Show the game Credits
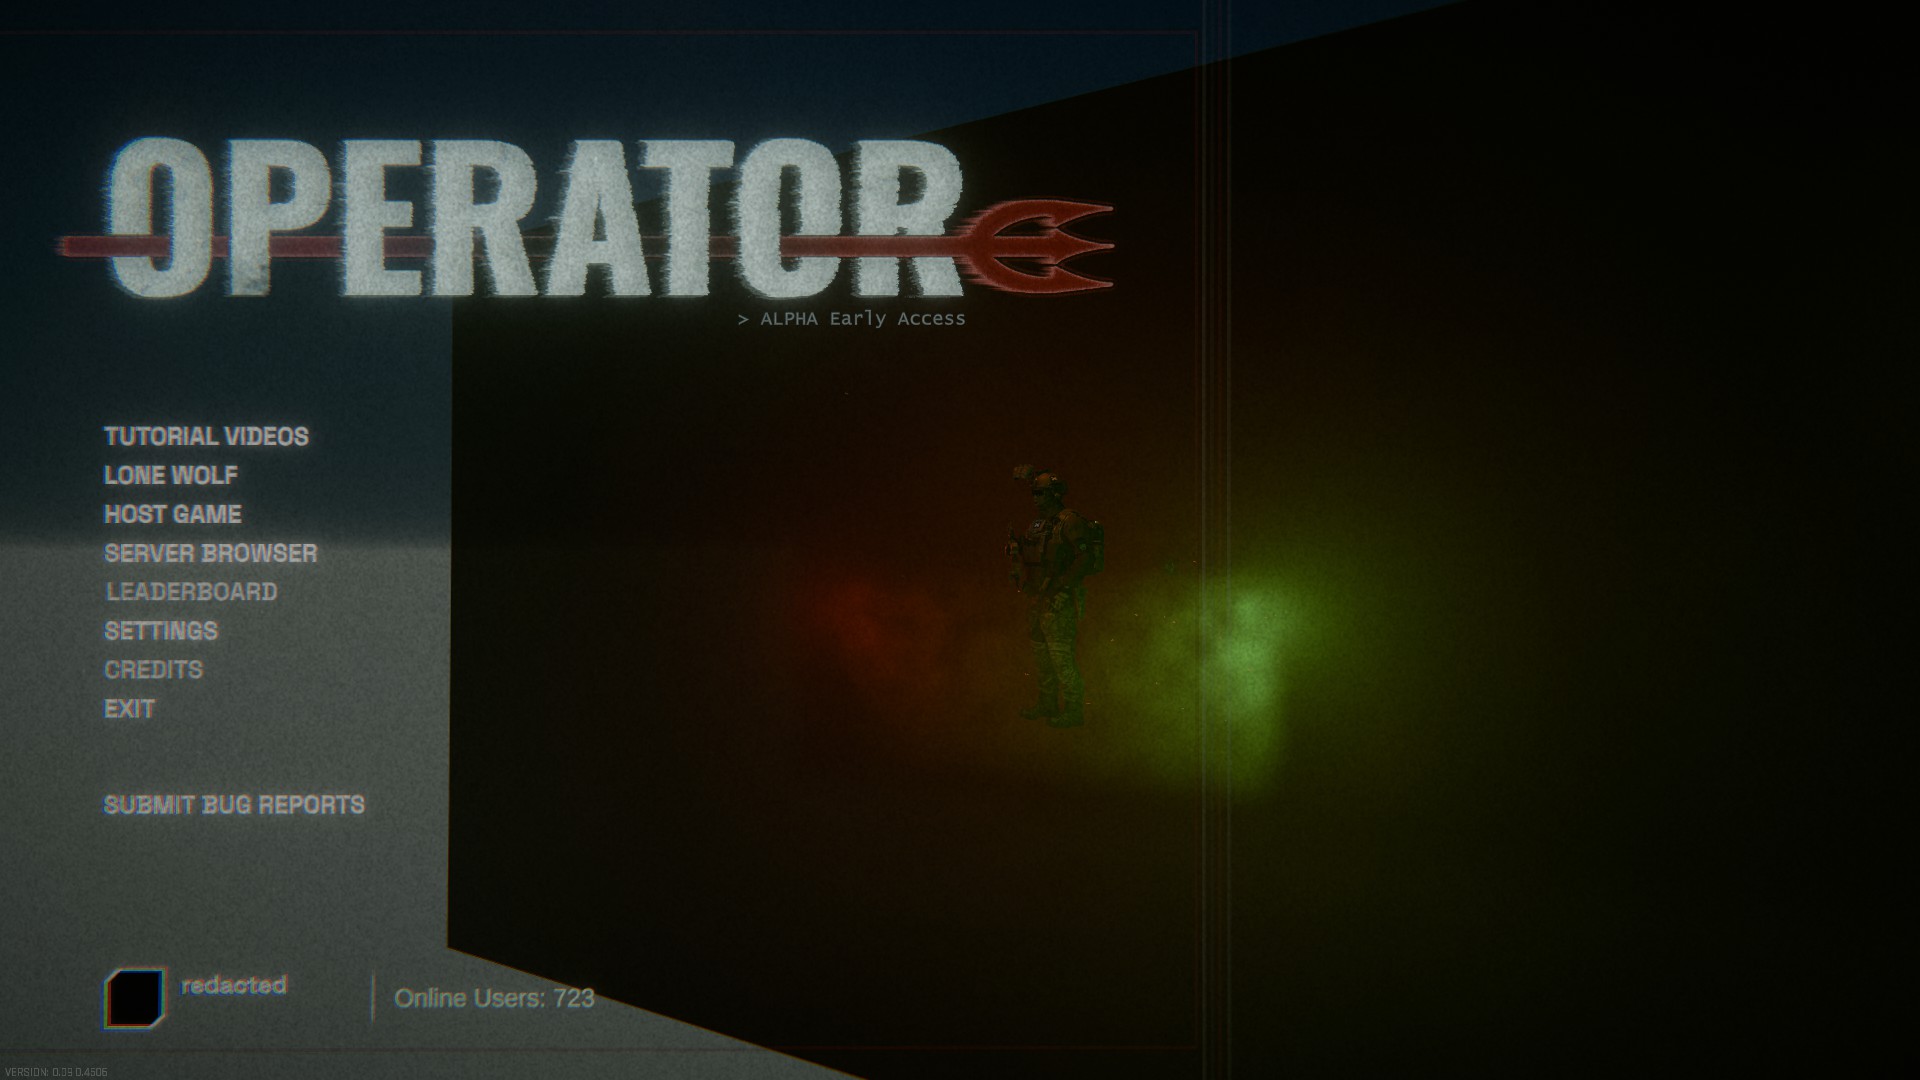Viewport: 1920px width, 1080px height. coord(153,670)
